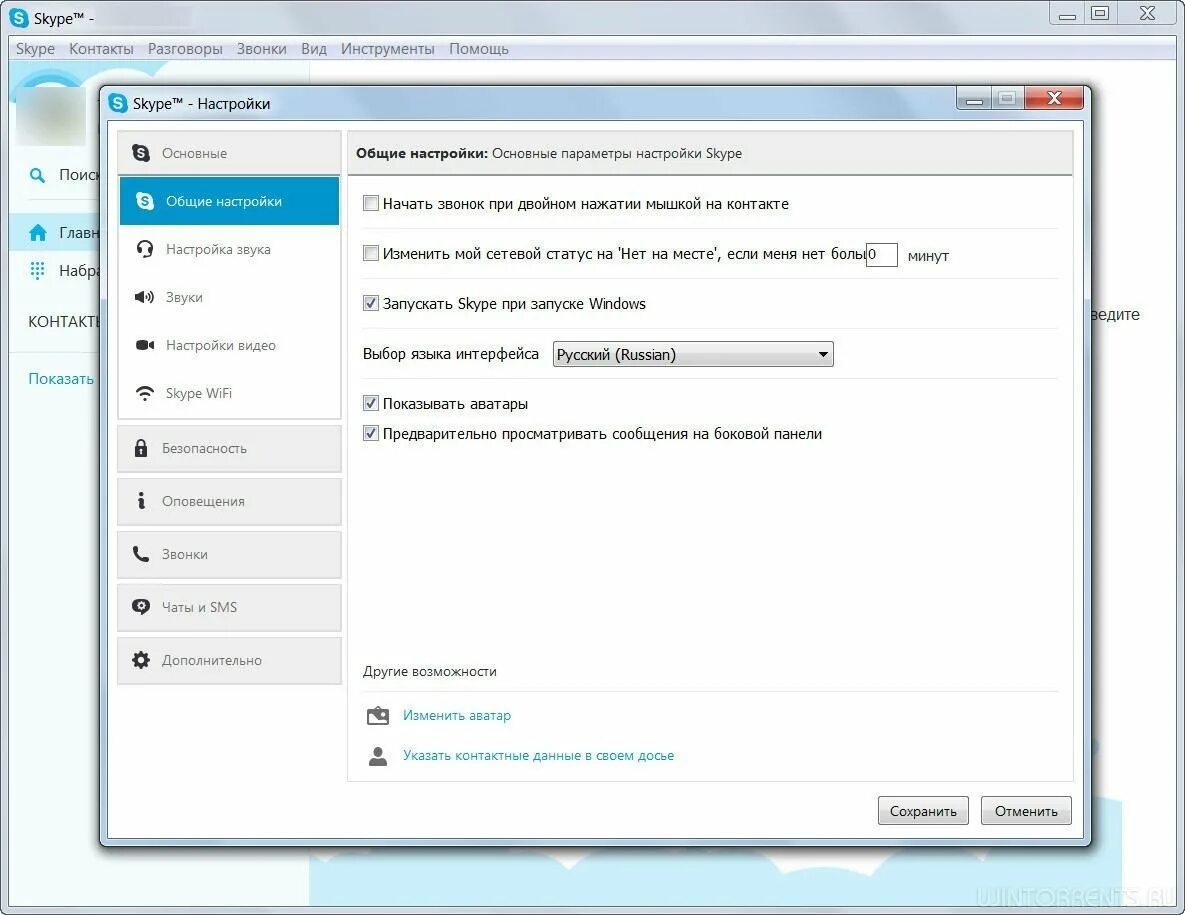Click the padlock icon for Безопасность
Image resolution: width=1185 pixels, height=915 pixels.
tap(141, 448)
